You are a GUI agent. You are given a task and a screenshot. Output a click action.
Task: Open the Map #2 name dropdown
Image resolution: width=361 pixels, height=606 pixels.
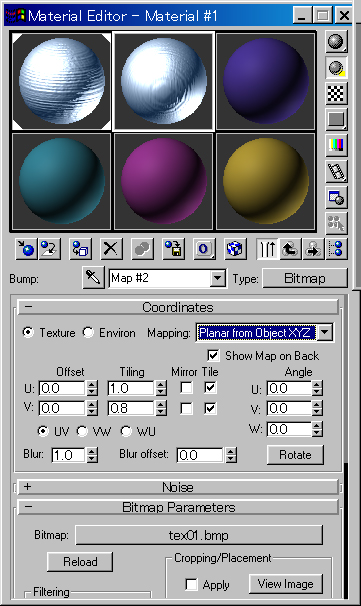218,278
